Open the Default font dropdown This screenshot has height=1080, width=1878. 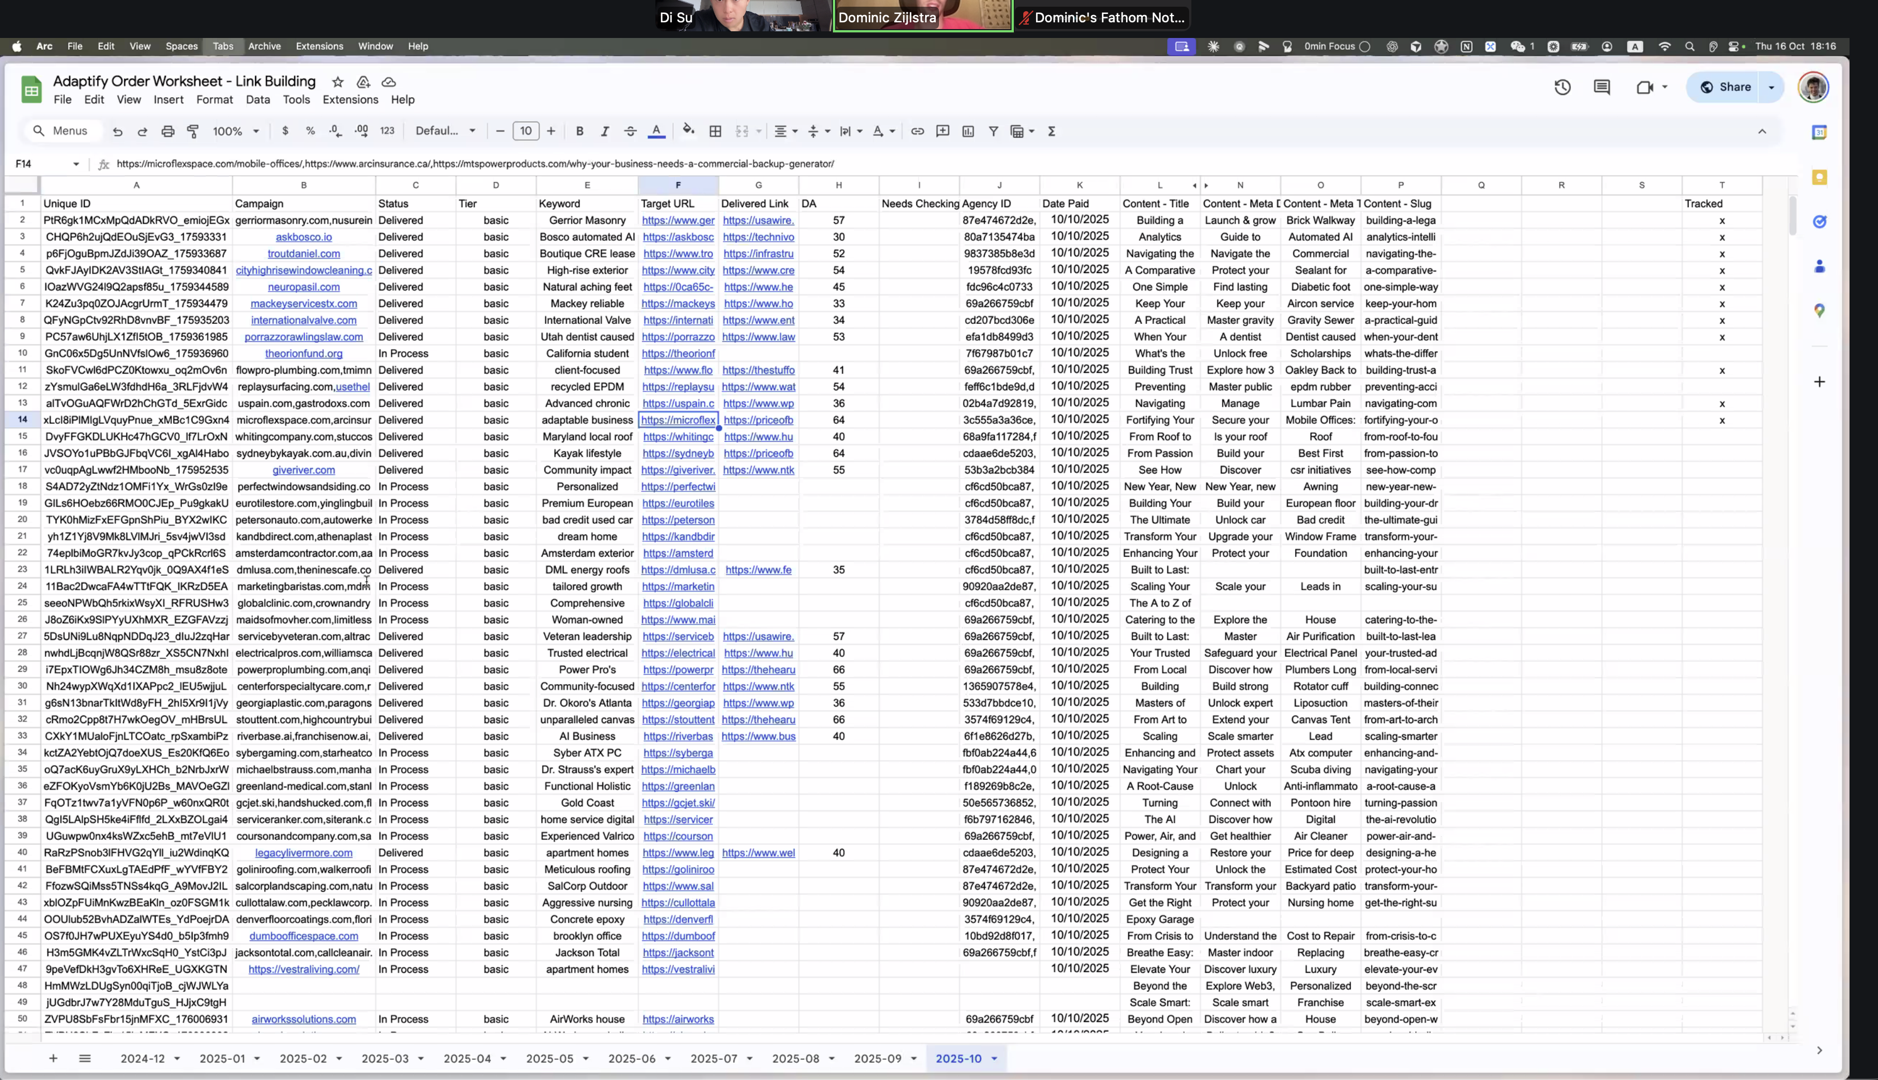445,131
